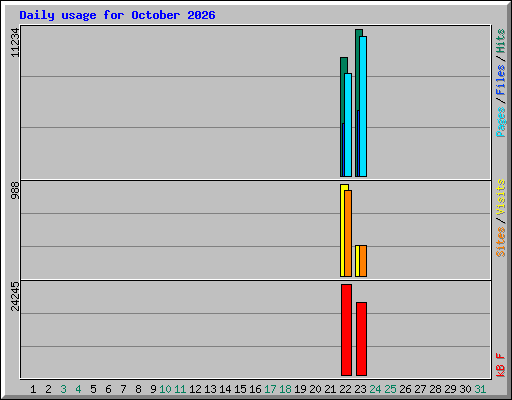Click day label 30 on the x-axis
This screenshot has width=512, height=400.
pyautogui.click(x=465, y=389)
